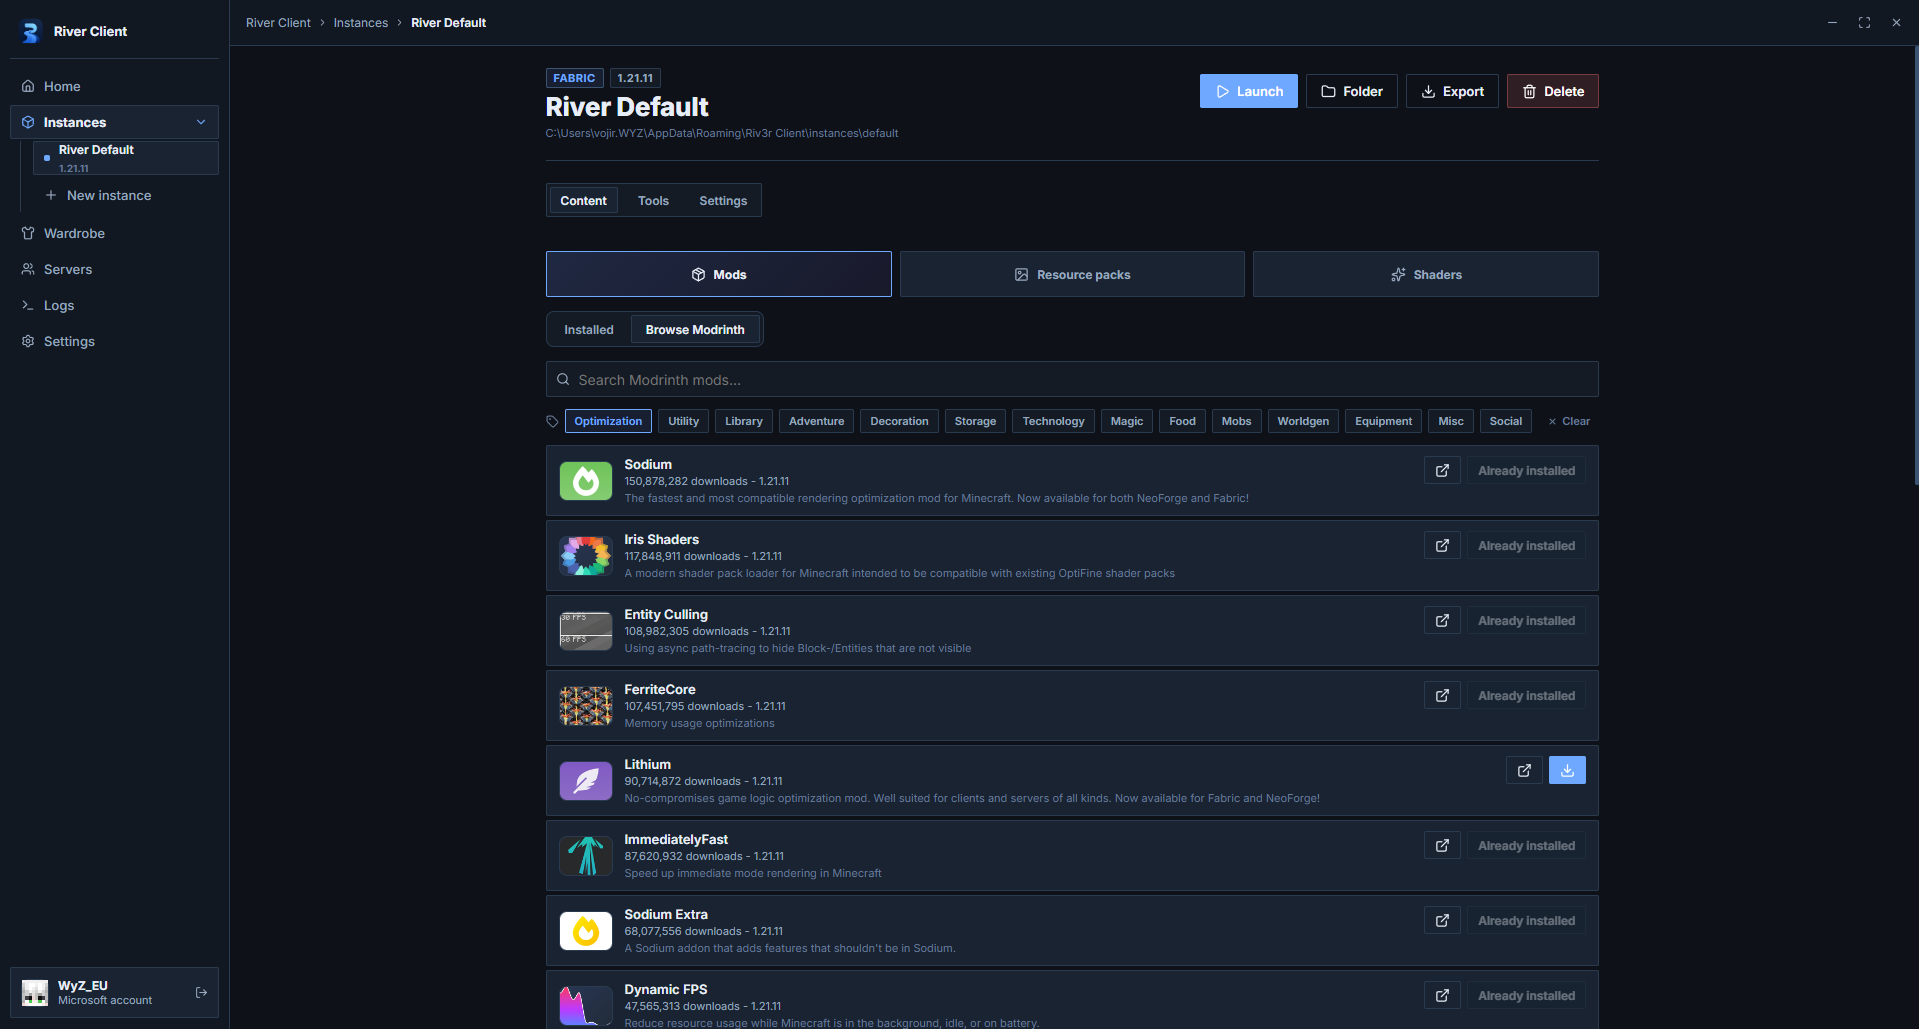Open Dynamic FPS external link icon
The image size is (1919, 1029).
pos(1442,995)
